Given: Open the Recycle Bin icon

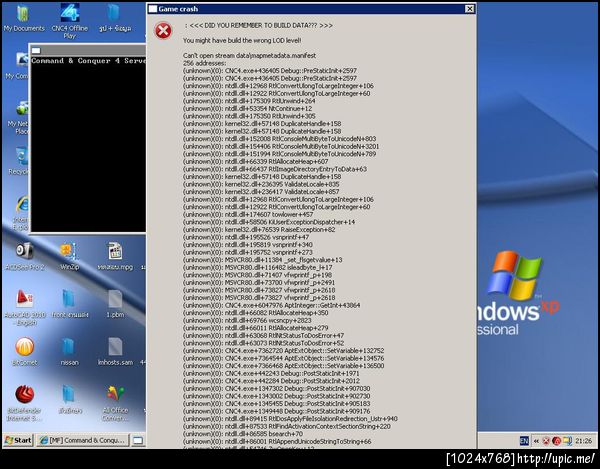Looking at the screenshot, I should (x=18, y=161).
